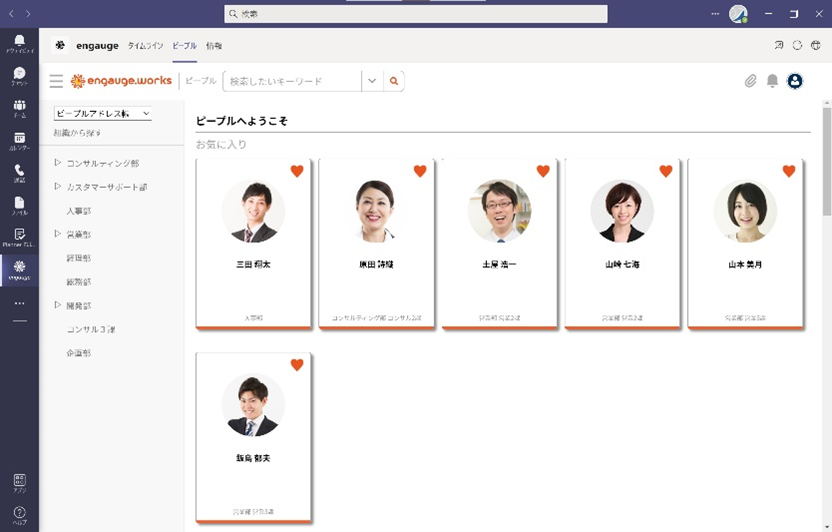Image resolution: width=832 pixels, height=532 pixels.
Task: Switch to the ピープル tab
Action: point(184,46)
